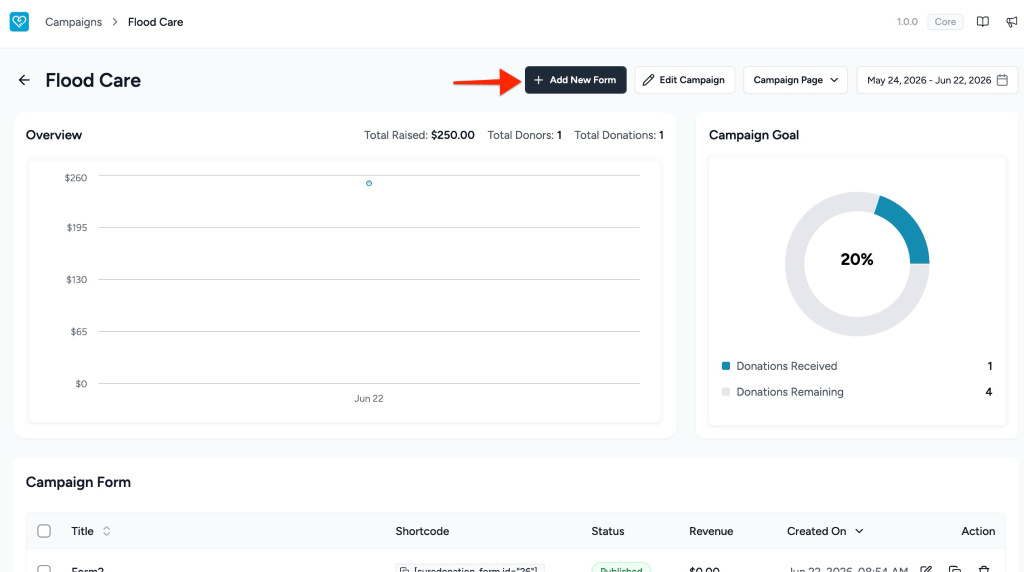Image resolution: width=1024 pixels, height=572 pixels.
Task: Click the Campaign Form section heading
Action: [78, 483]
